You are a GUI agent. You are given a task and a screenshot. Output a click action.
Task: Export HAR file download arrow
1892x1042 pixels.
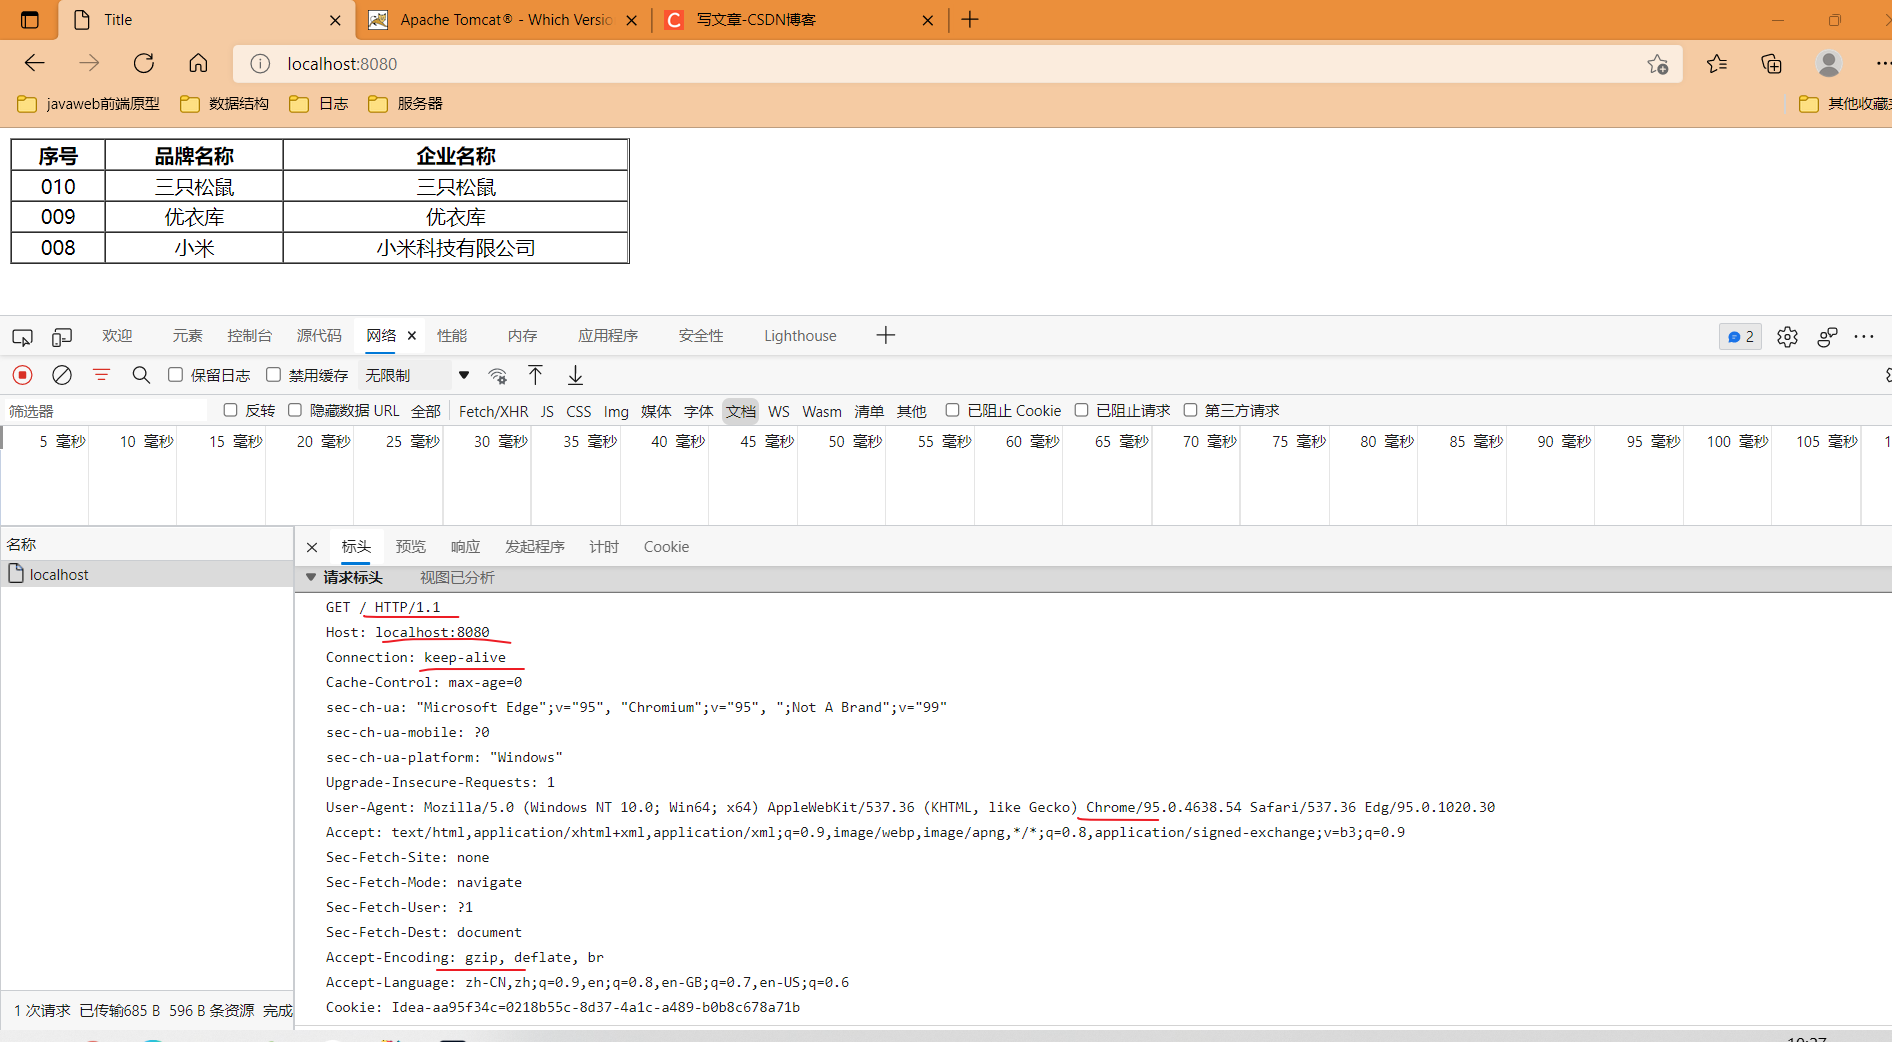click(x=575, y=375)
